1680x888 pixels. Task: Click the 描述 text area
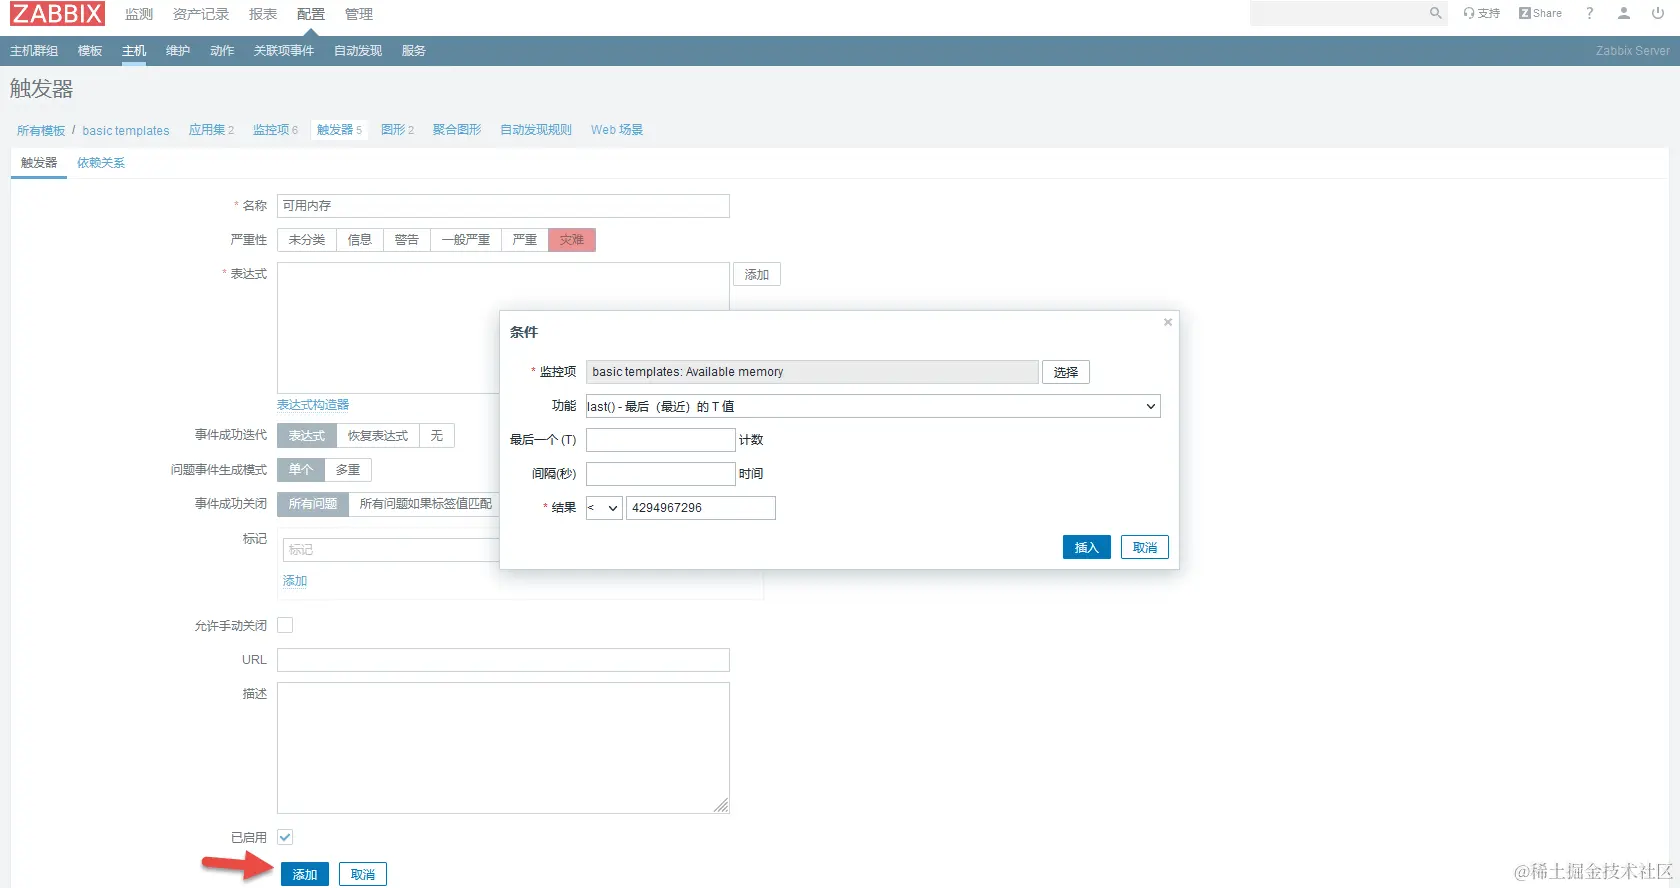click(503, 748)
